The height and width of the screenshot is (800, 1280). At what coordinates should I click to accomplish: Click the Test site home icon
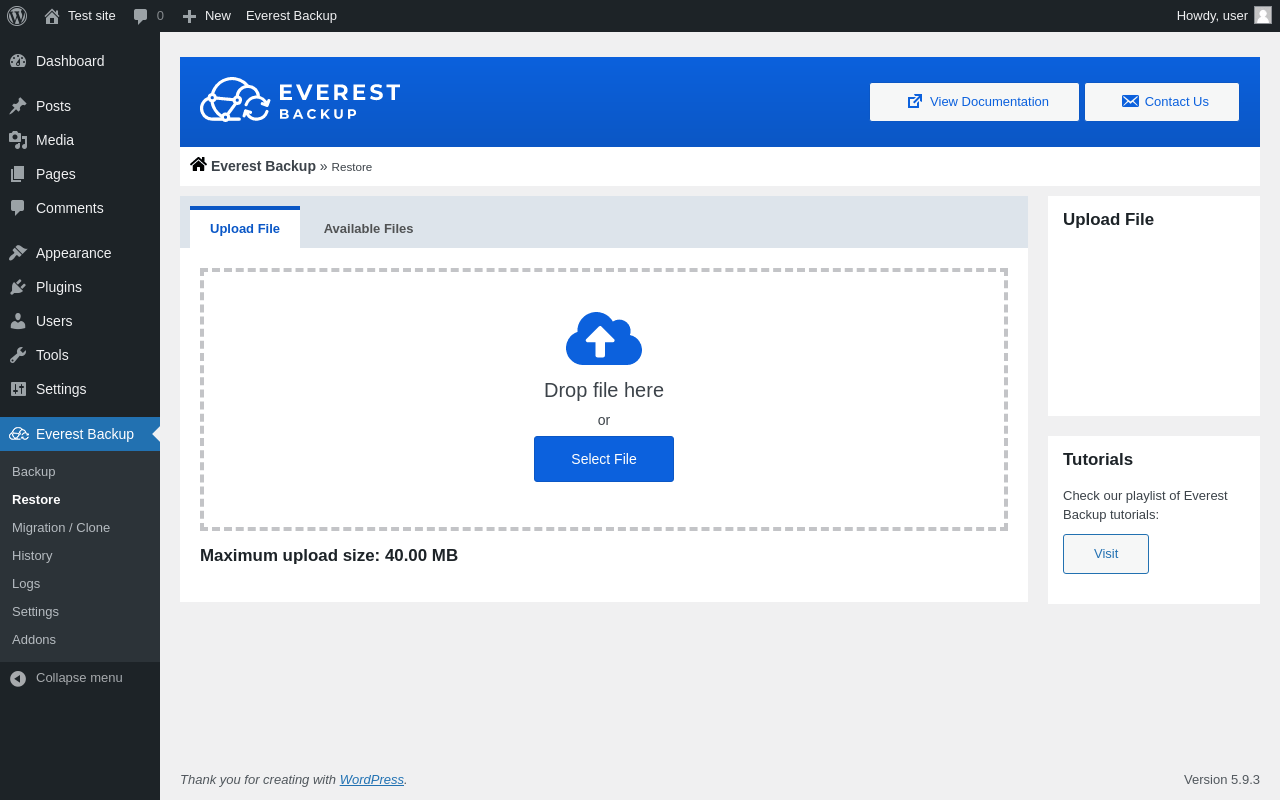click(x=52, y=16)
